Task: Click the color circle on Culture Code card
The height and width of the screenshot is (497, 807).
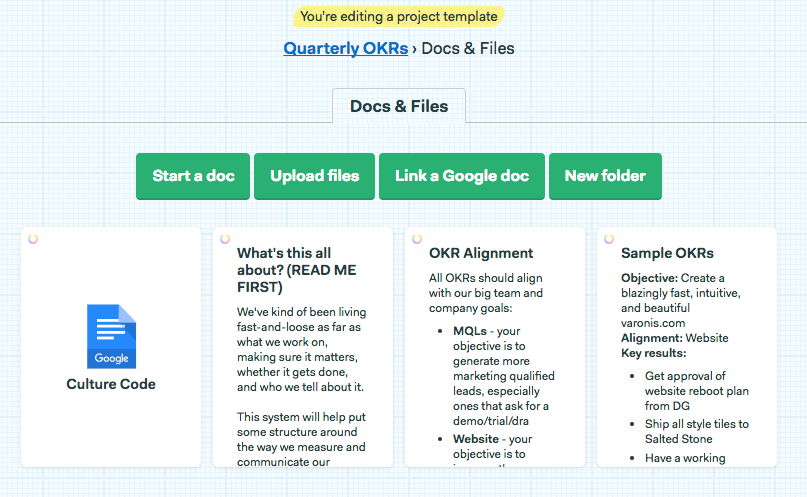Action: 33,239
